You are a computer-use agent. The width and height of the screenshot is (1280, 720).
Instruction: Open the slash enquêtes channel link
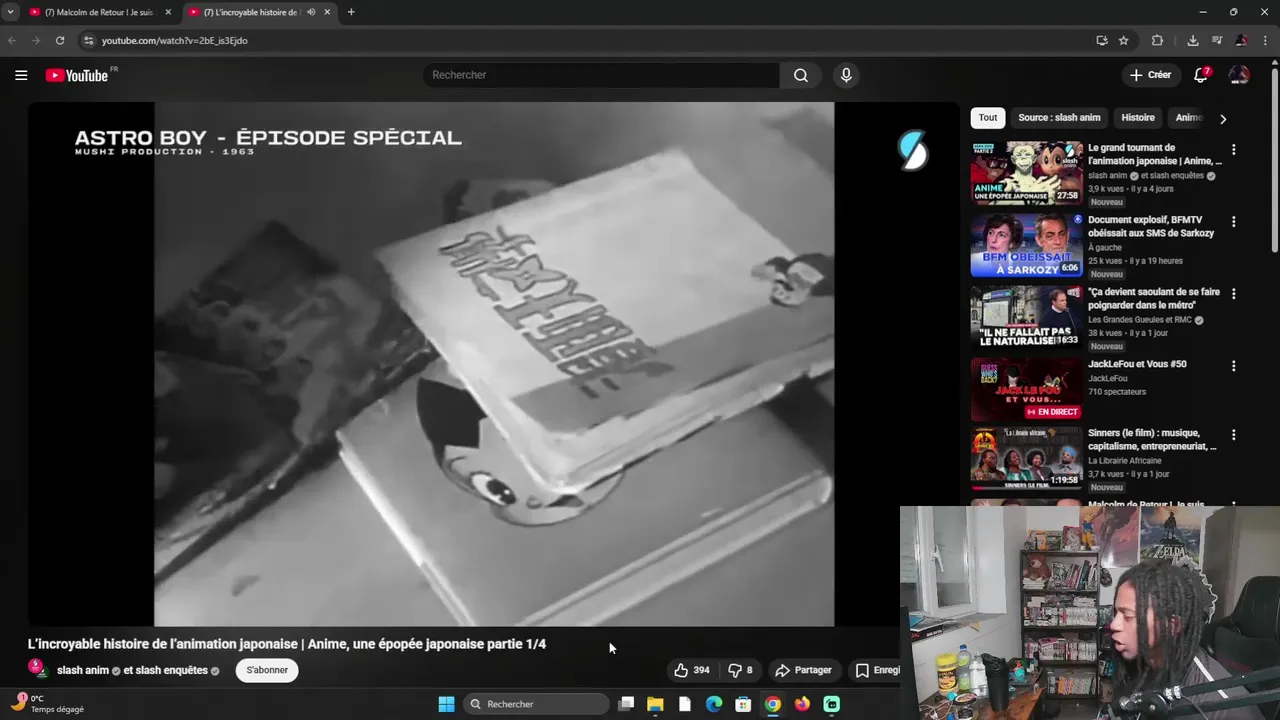click(x=171, y=670)
